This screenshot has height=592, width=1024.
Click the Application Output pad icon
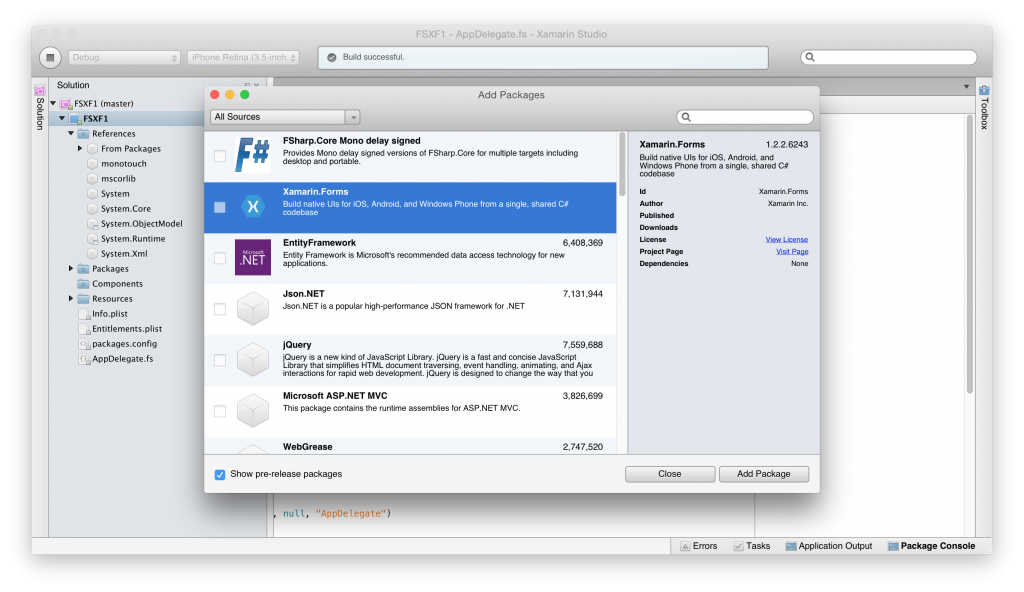(791, 546)
